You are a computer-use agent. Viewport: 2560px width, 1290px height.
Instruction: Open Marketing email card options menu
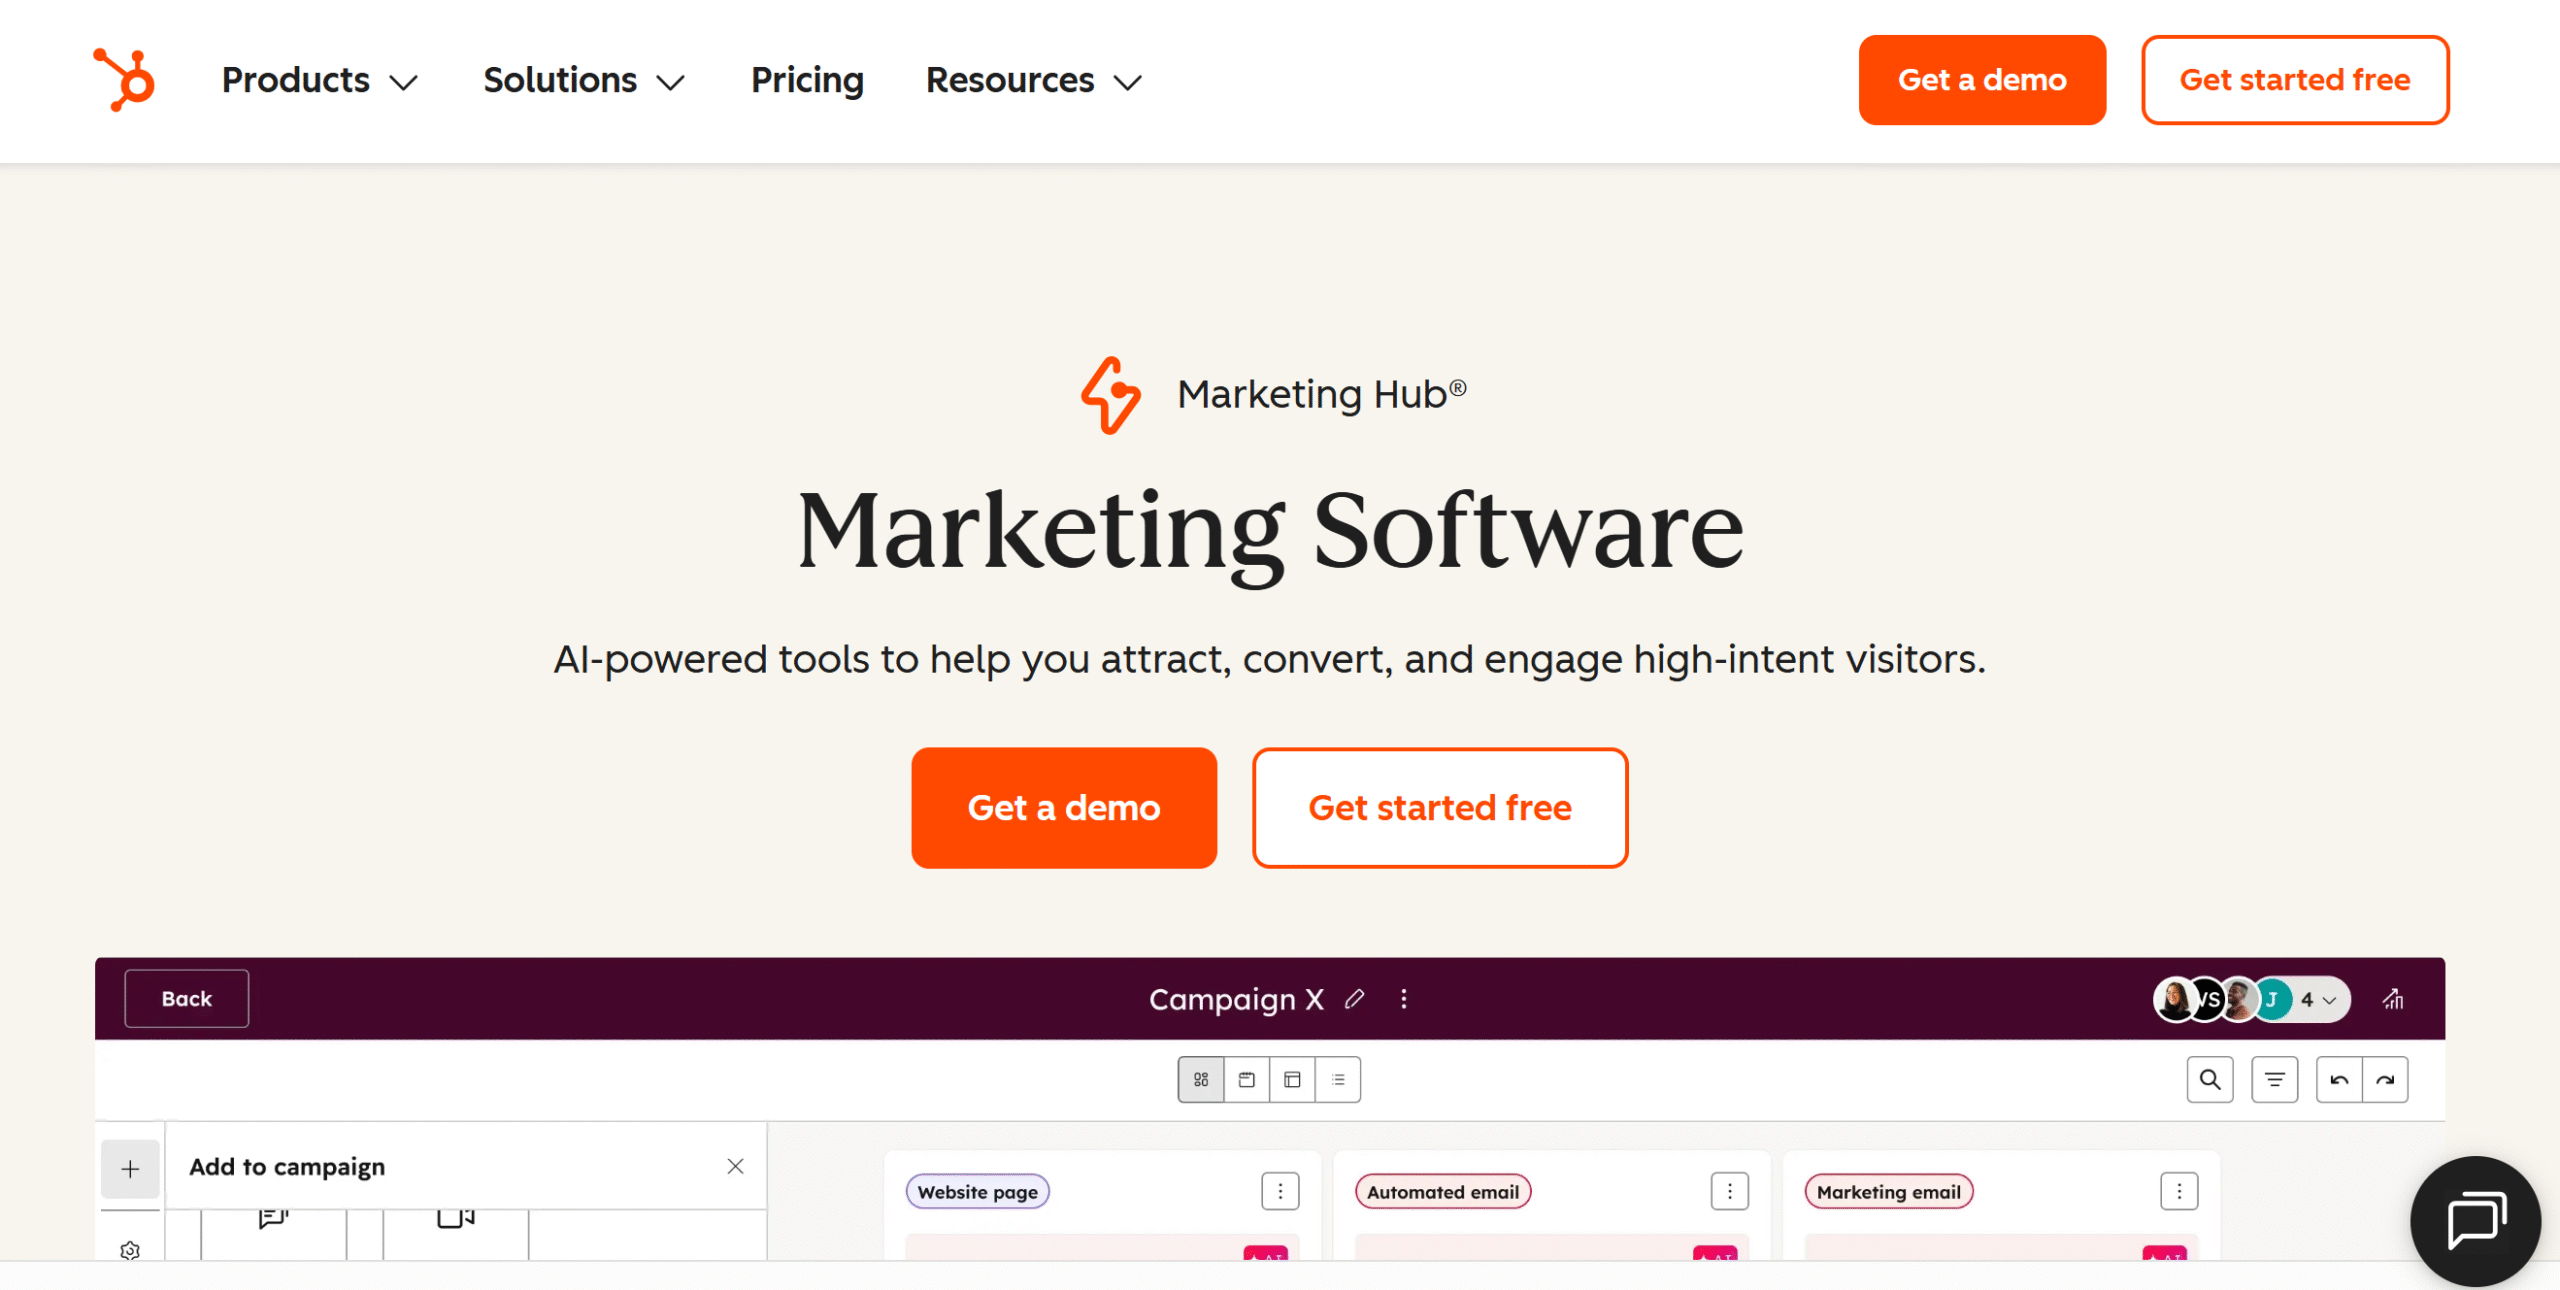coord(2179,1191)
